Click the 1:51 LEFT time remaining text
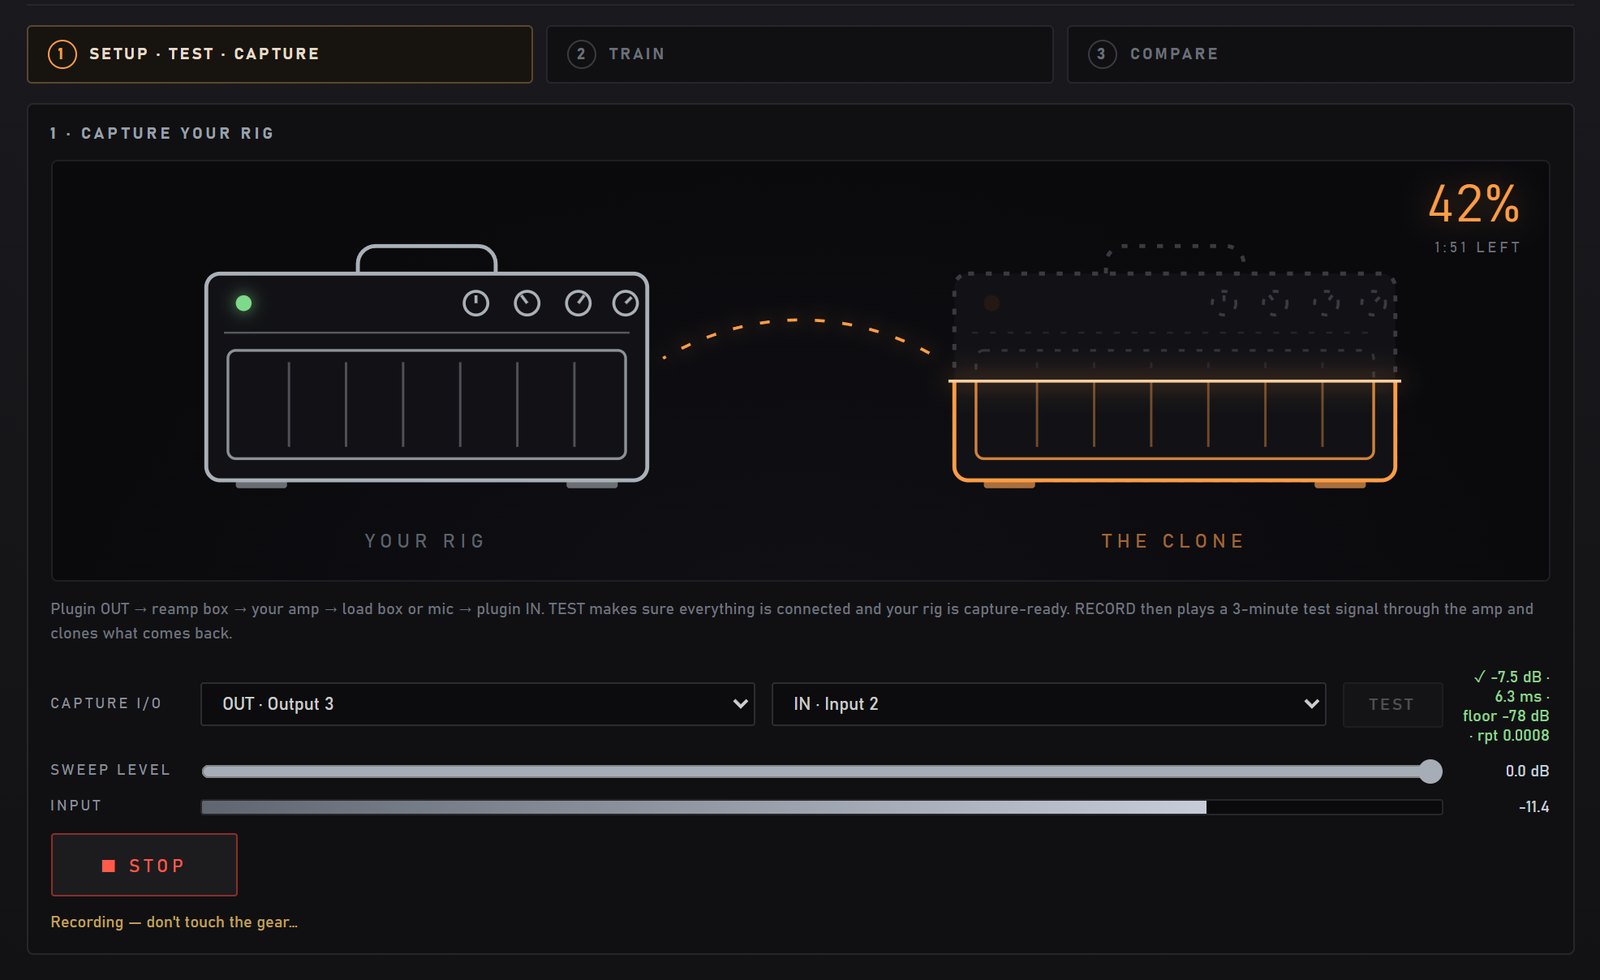This screenshot has height=980, width=1600. coord(1477,247)
